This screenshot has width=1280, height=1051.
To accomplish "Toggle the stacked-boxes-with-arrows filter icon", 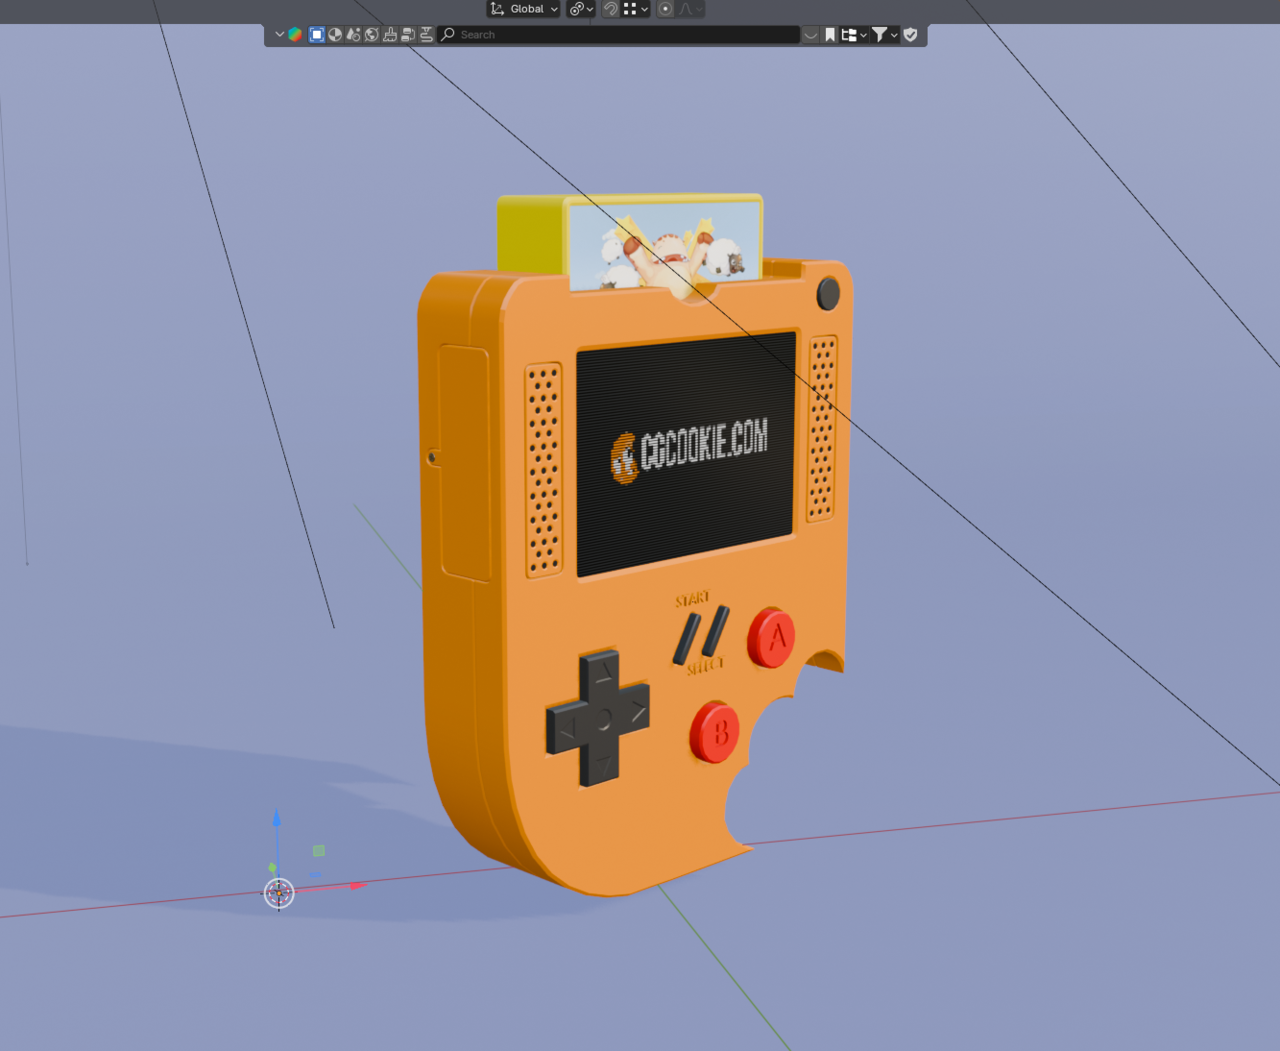I will click(408, 34).
